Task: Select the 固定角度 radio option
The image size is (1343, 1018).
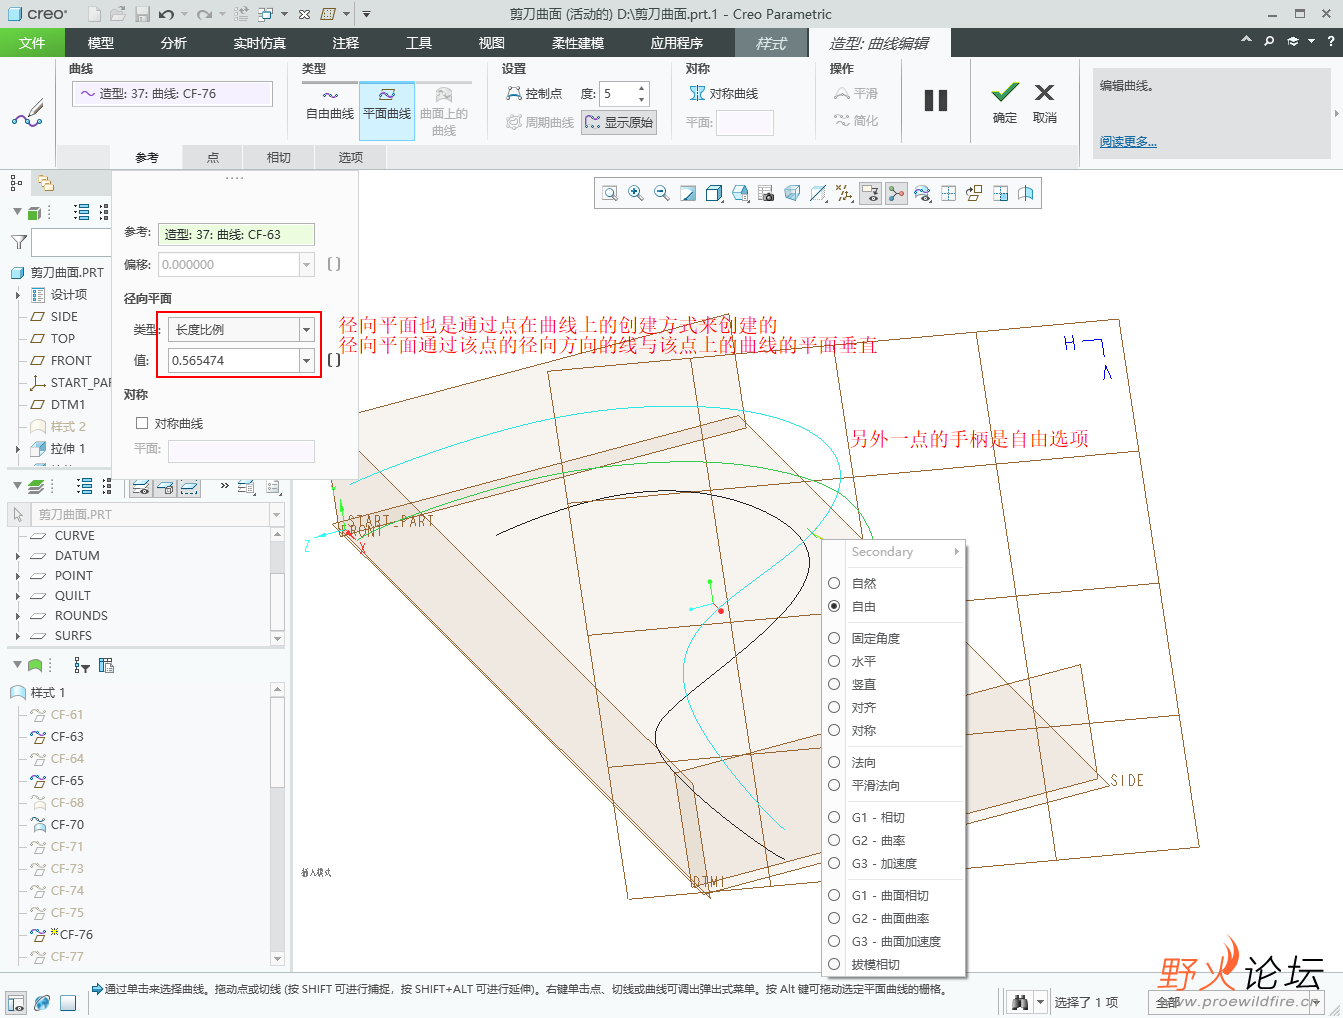Action: point(834,638)
